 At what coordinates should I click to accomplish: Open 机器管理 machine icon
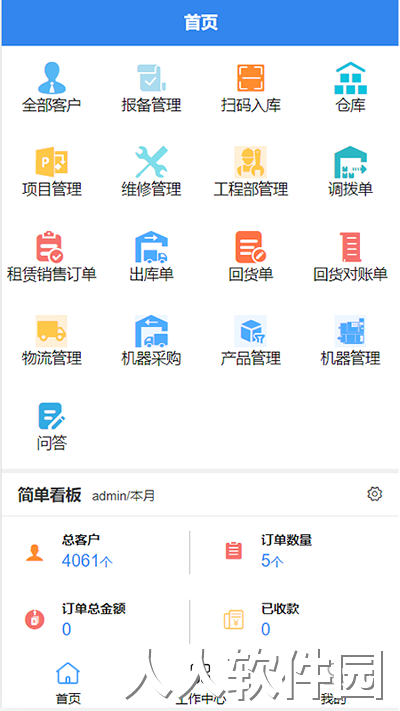[x=351, y=331]
